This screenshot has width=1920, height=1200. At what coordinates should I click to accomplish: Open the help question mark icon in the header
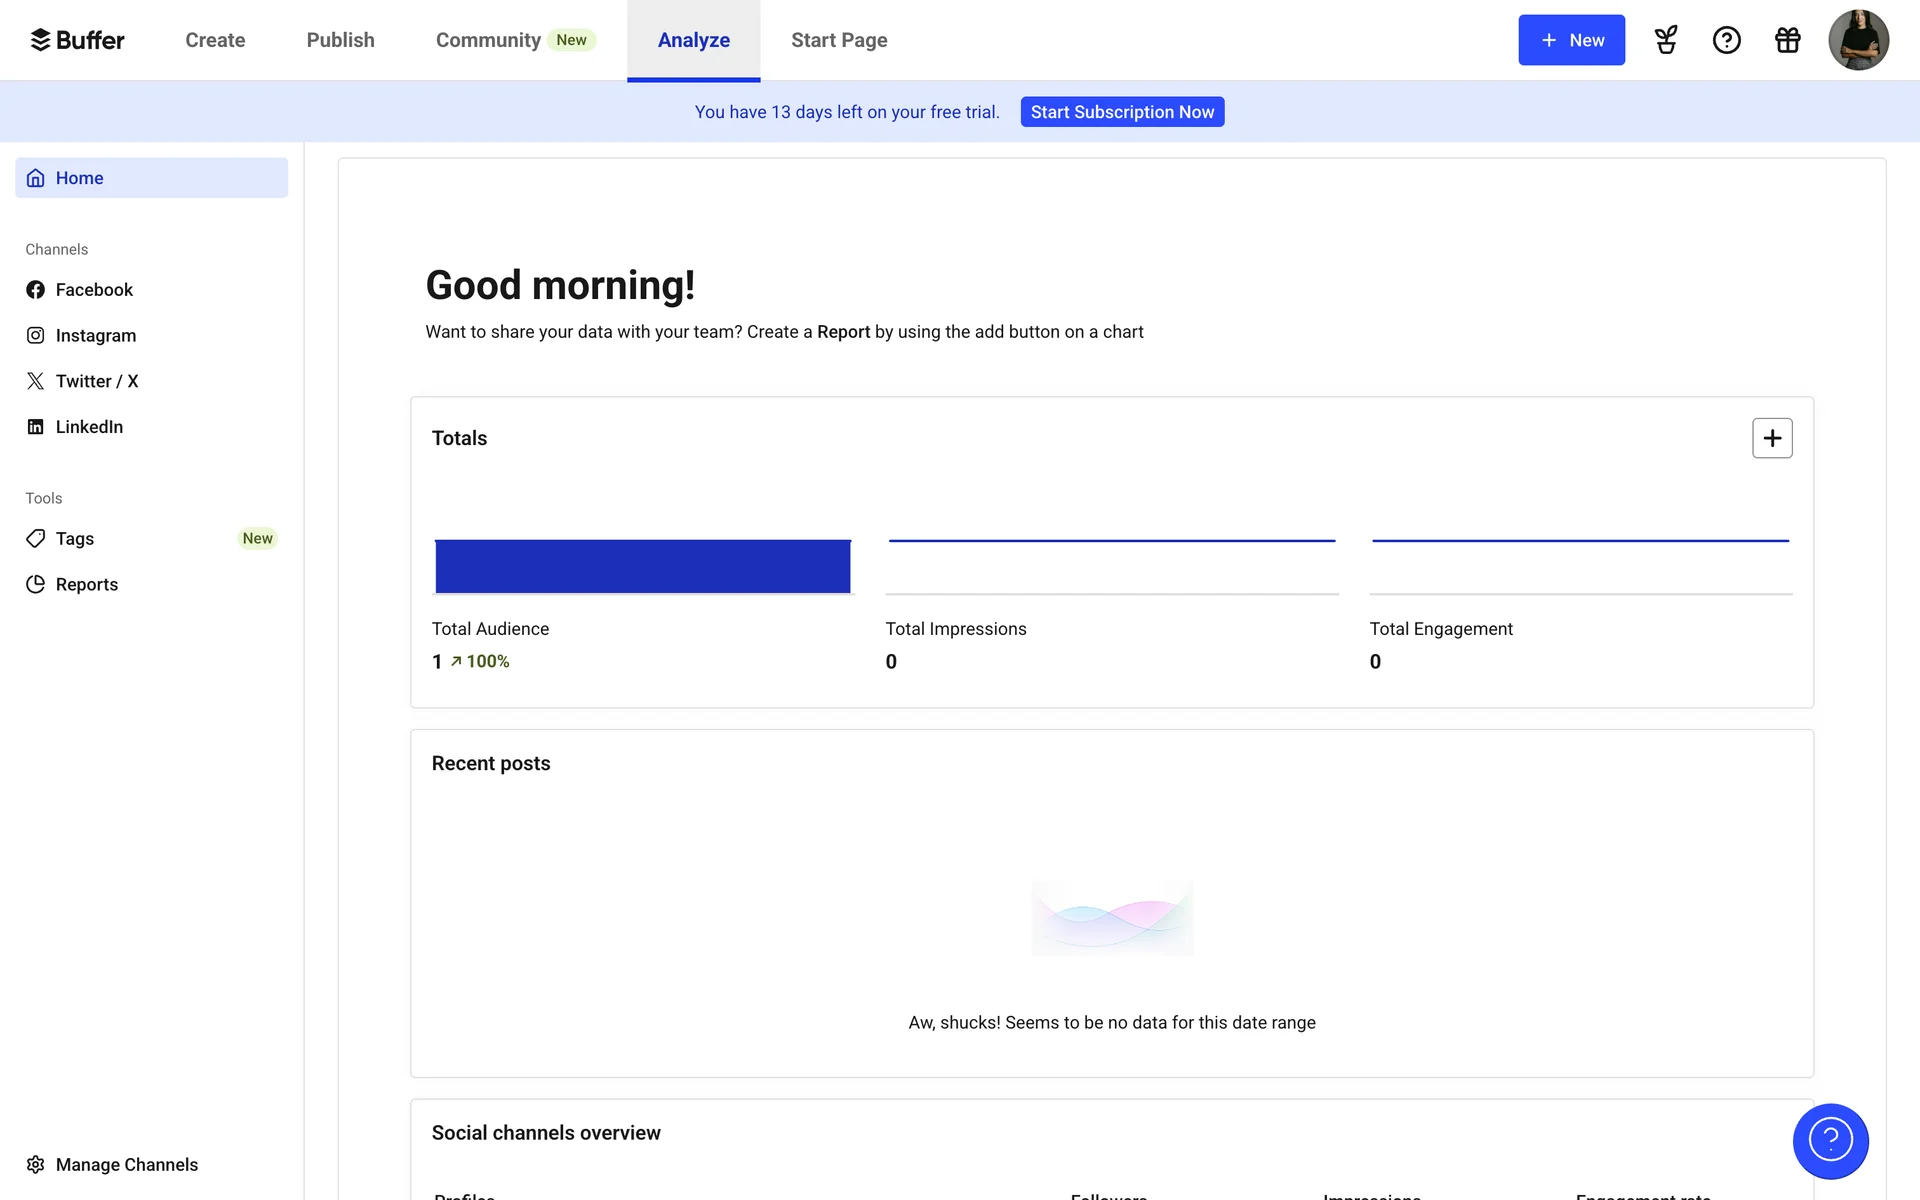tap(1727, 40)
